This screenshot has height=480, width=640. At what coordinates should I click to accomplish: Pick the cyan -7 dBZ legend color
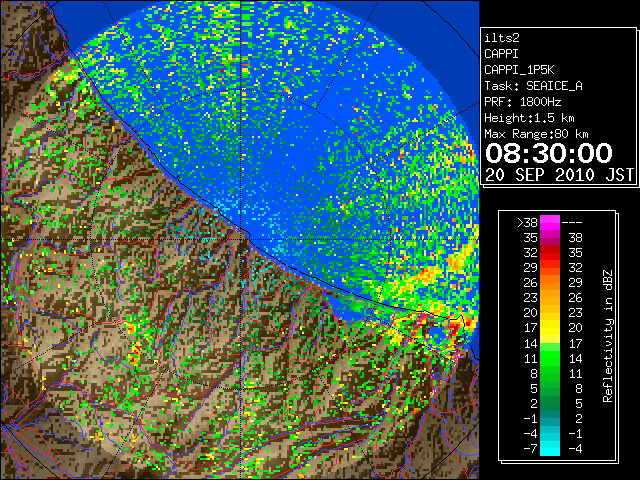click(550, 449)
